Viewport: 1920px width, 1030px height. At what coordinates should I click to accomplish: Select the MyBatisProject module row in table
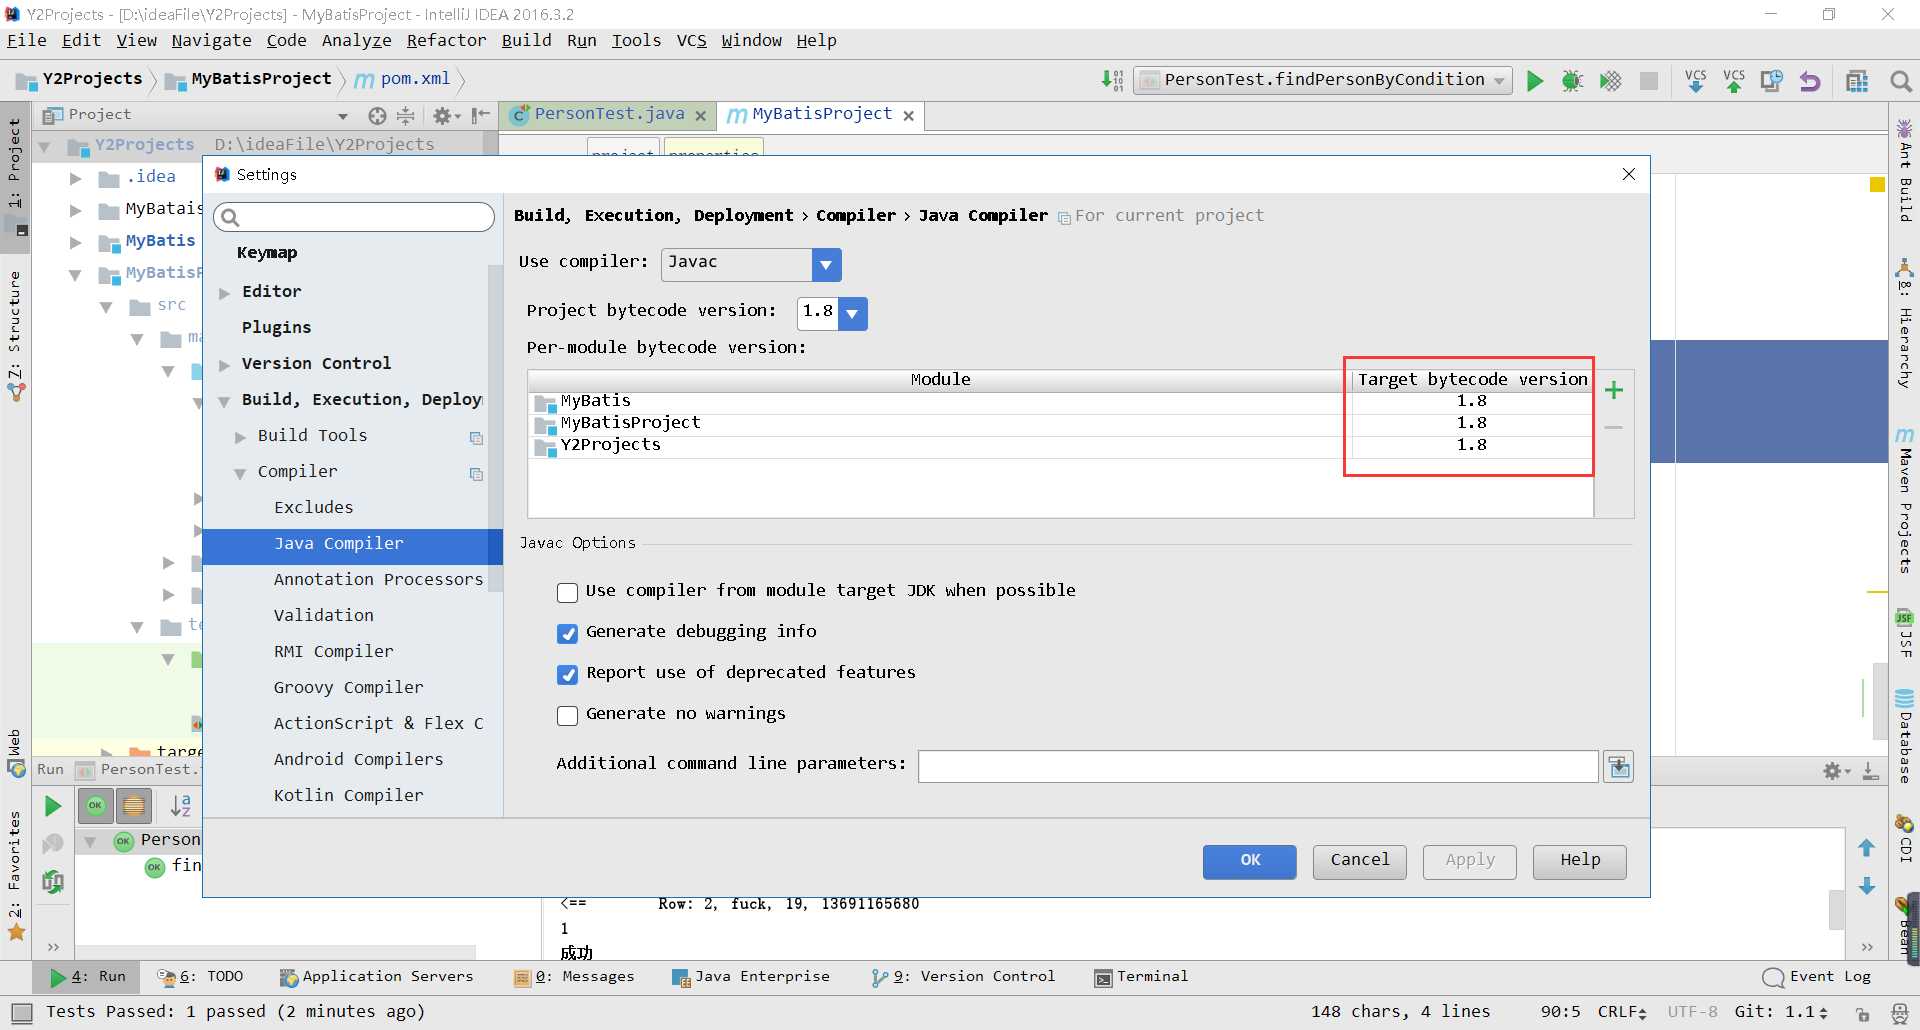pyautogui.click(x=1060, y=423)
